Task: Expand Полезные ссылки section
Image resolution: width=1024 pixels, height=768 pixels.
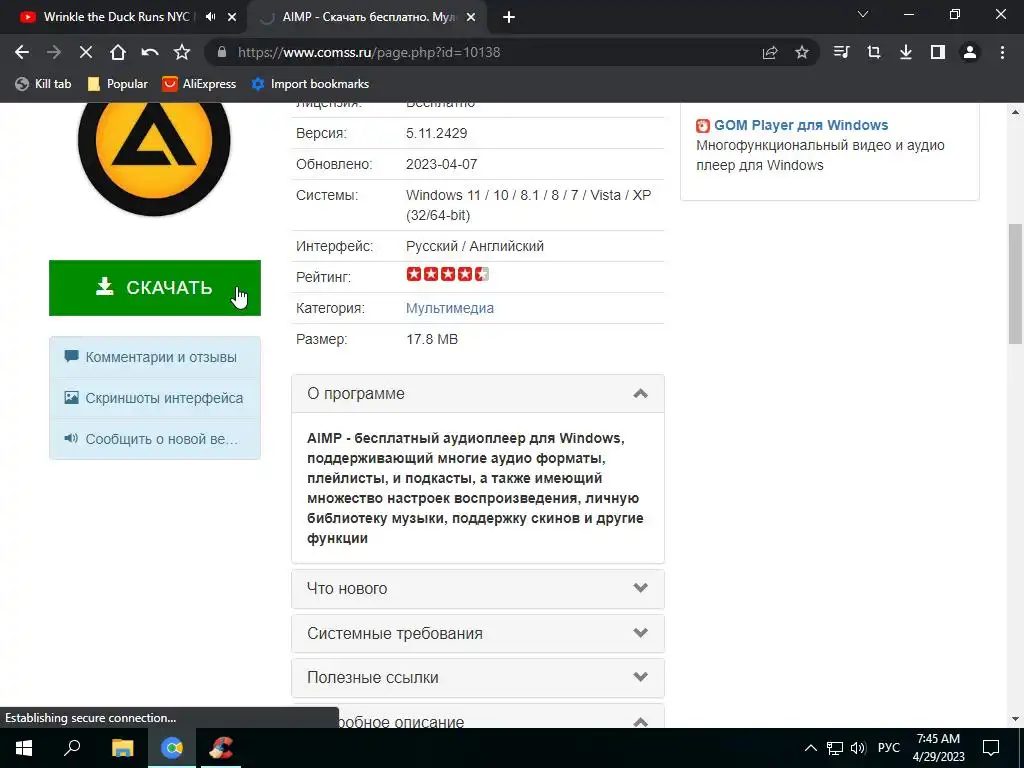Action: click(478, 677)
